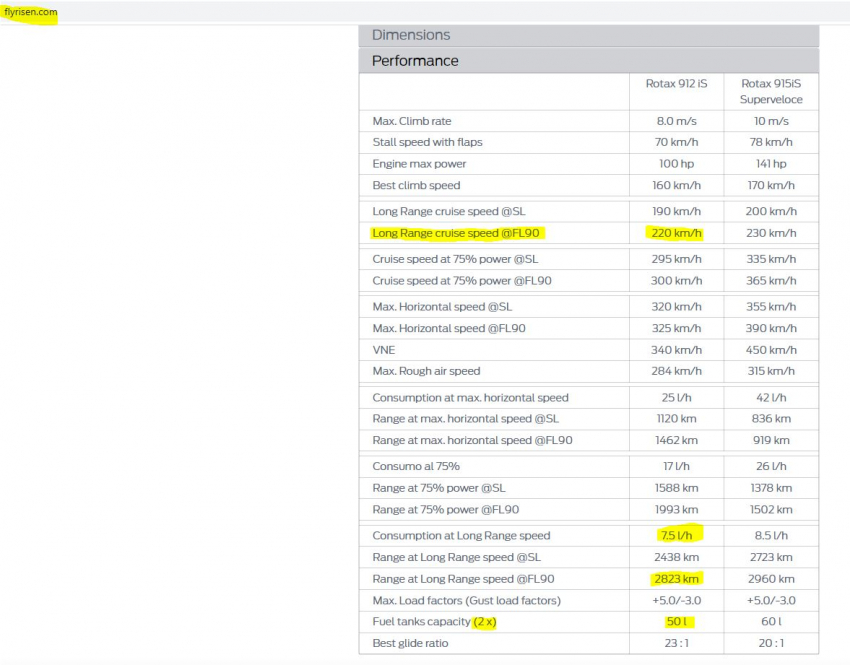850x665 pixels.
Task: Click the 295 km/h cruise value
Action: coord(676,260)
